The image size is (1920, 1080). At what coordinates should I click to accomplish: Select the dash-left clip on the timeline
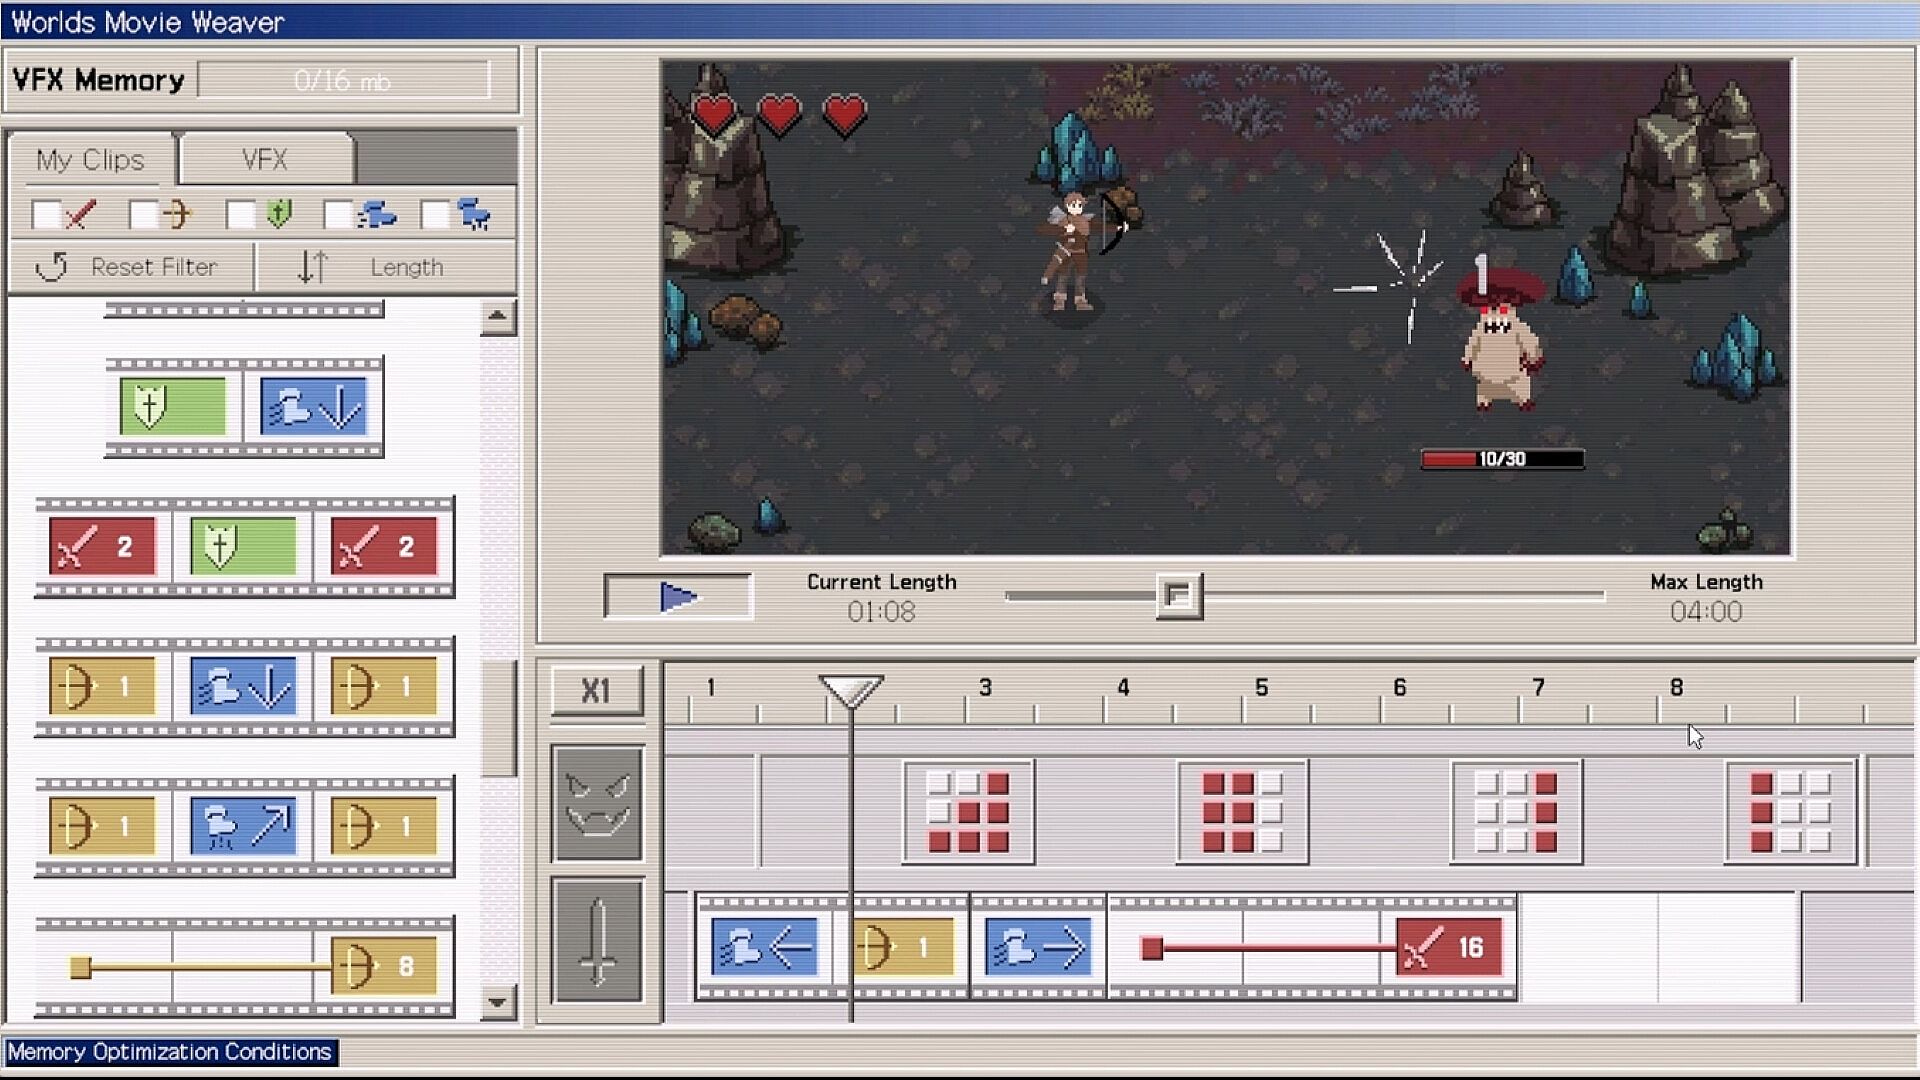(x=765, y=947)
